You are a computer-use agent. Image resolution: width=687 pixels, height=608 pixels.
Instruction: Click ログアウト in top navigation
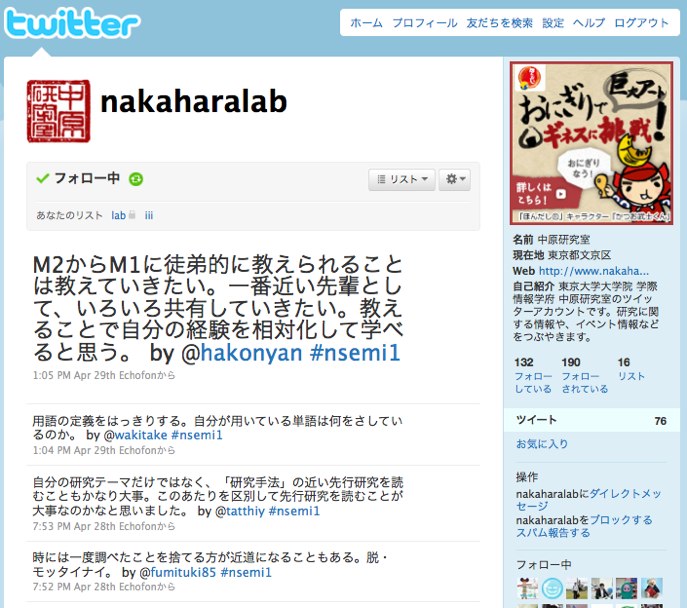pos(641,23)
